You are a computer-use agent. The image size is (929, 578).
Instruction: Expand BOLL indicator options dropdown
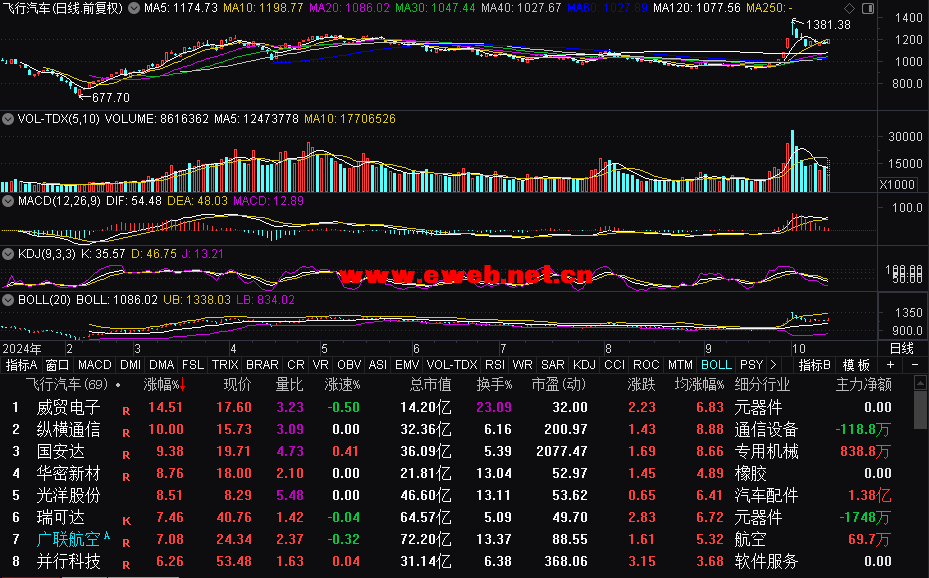(x=8, y=300)
